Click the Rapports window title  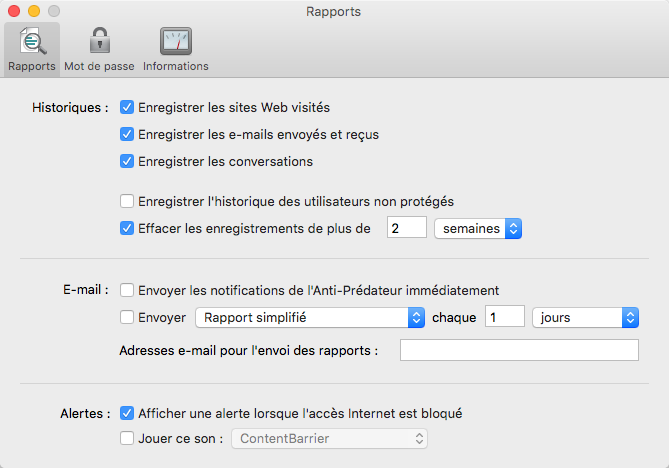click(333, 12)
